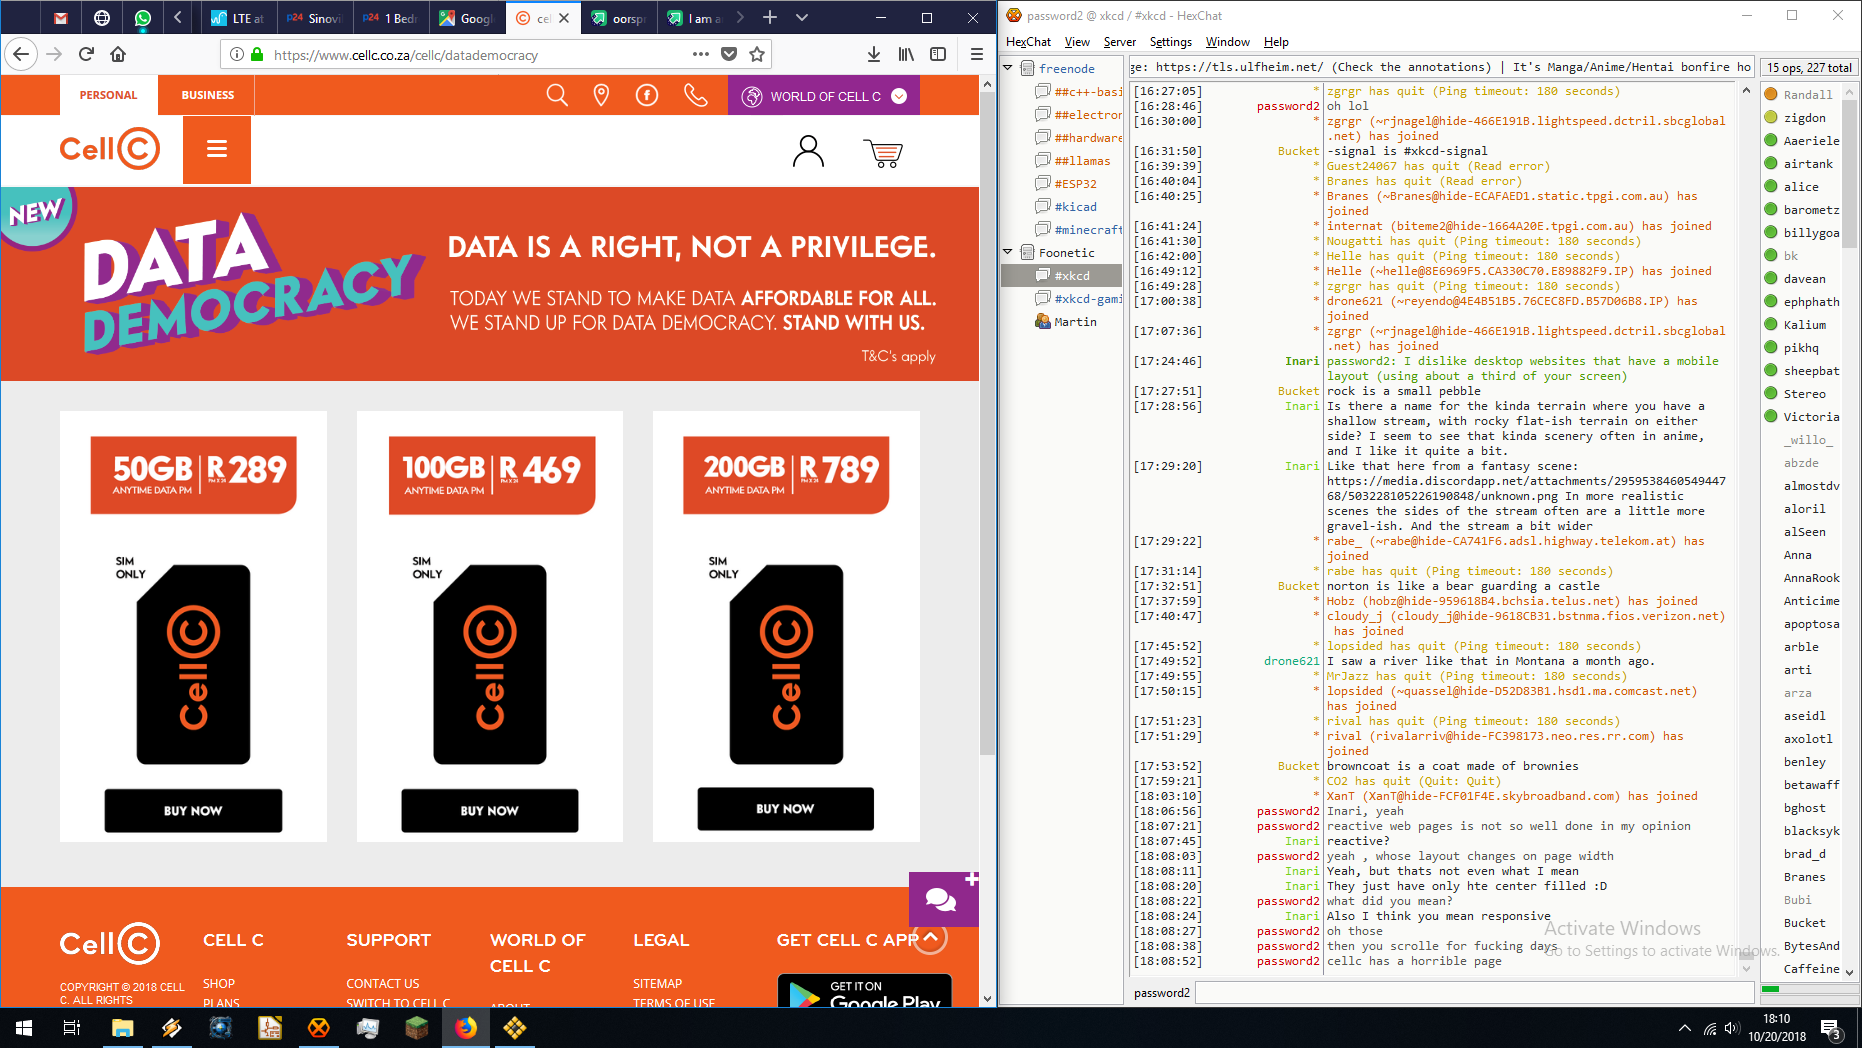Save the page to Pocket
The height and width of the screenshot is (1048, 1862).
click(x=729, y=54)
